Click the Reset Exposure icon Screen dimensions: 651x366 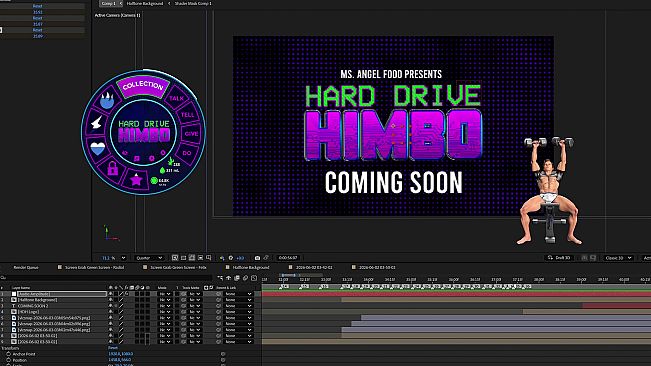click(231, 258)
